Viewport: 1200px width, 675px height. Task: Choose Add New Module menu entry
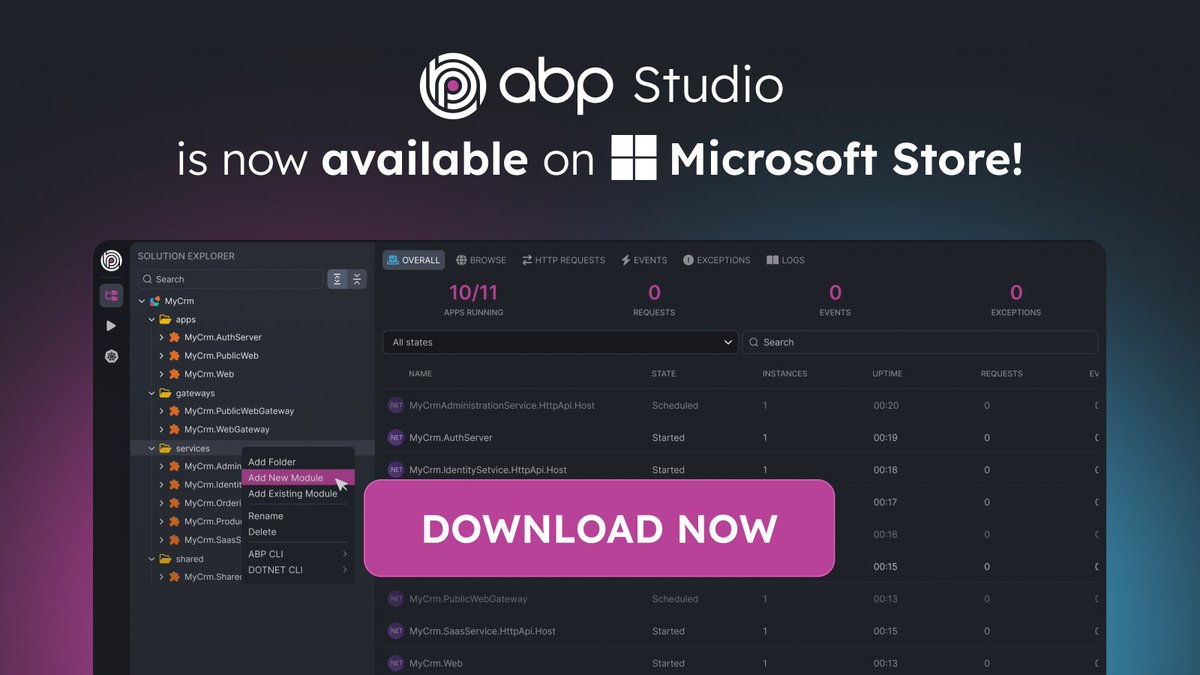(x=298, y=478)
